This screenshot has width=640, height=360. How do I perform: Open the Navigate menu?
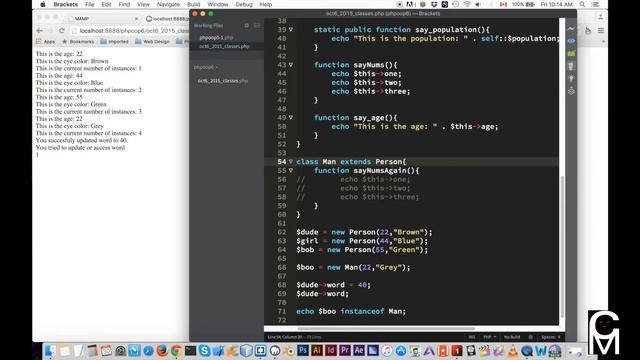click(x=168, y=4)
